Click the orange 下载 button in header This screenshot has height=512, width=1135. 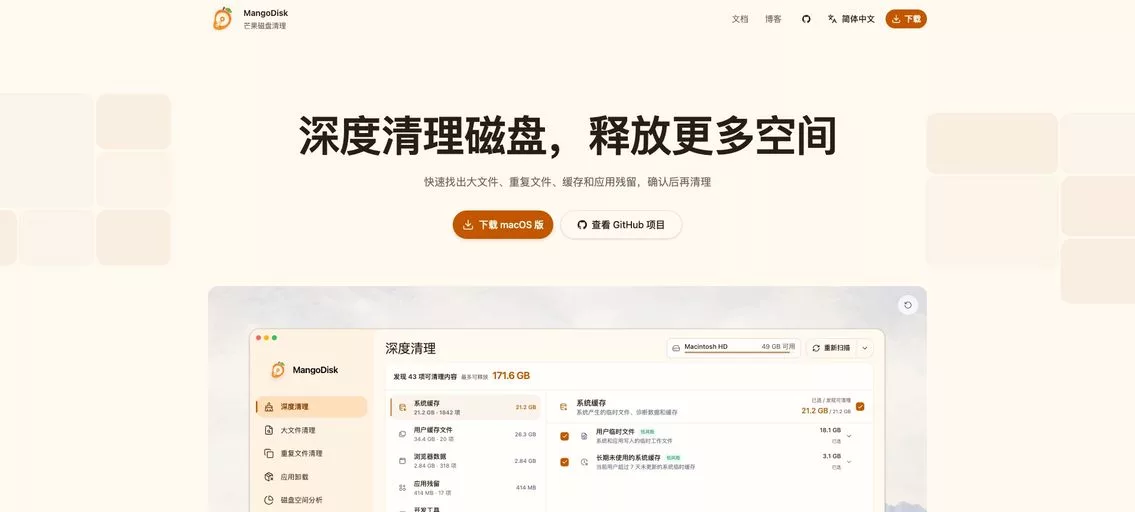(x=906, y=19)
